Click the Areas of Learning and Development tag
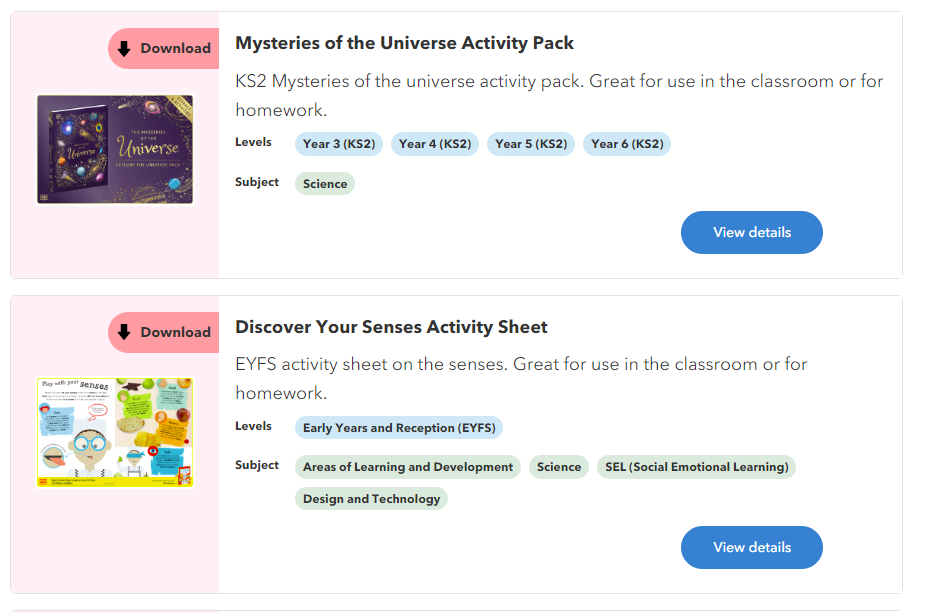 [408, 467]
